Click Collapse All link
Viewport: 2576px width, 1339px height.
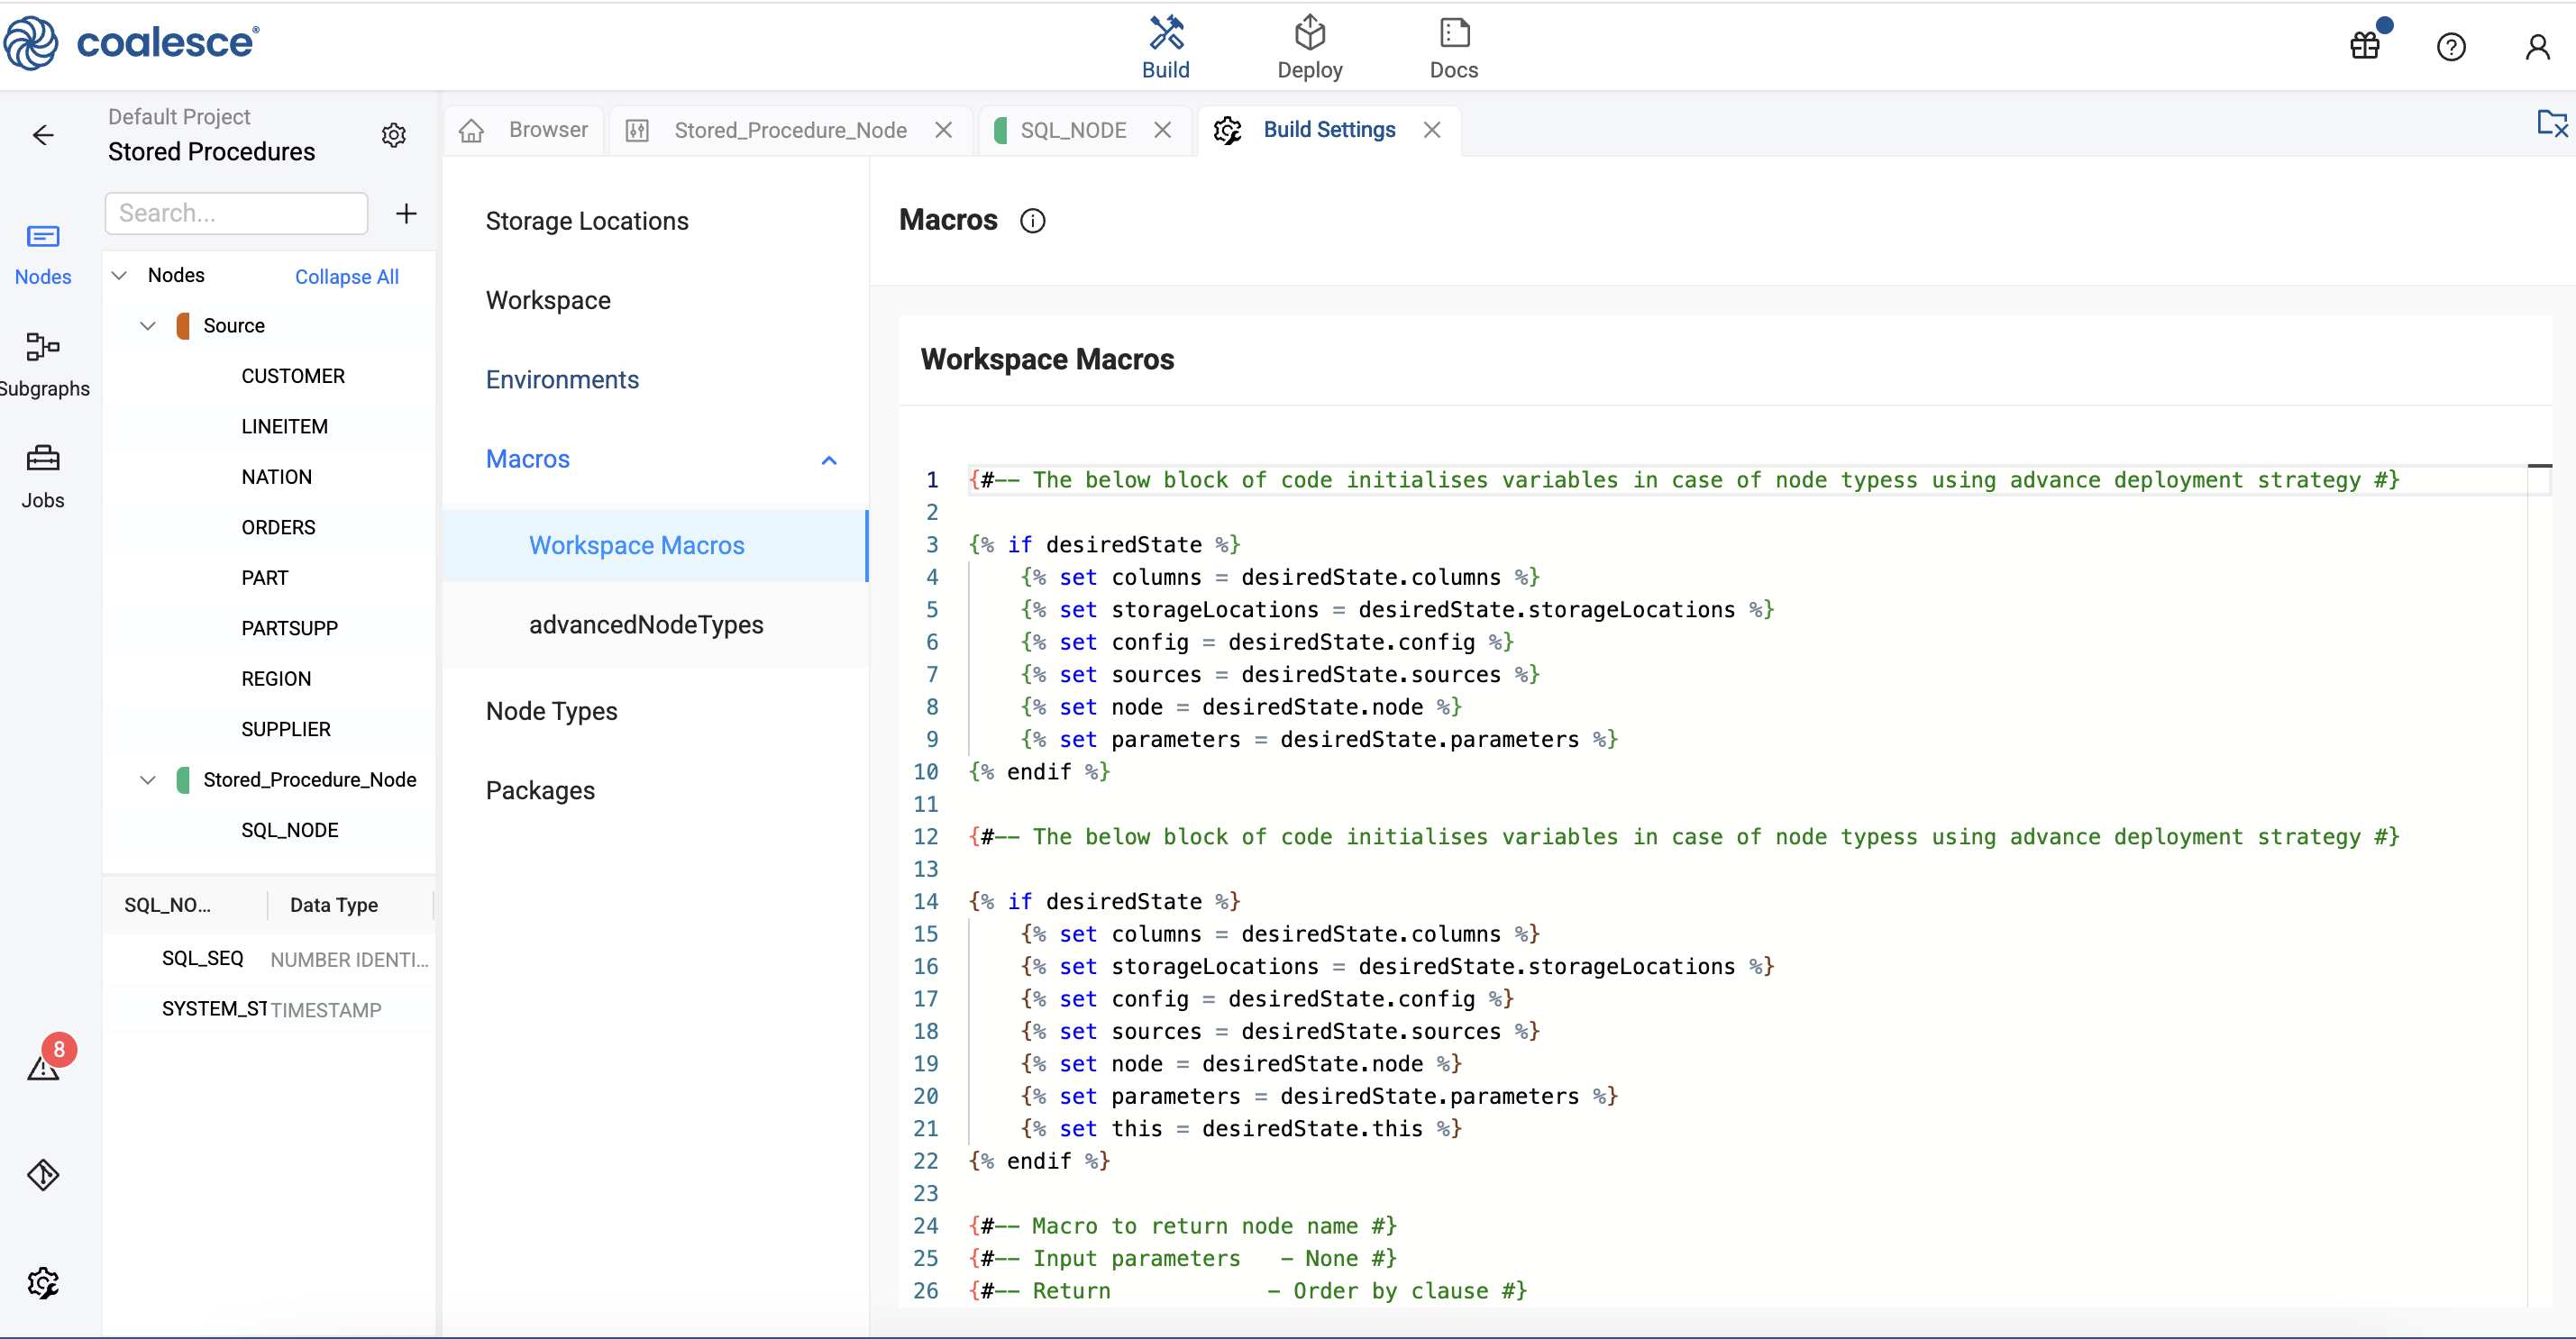pyautogui.click(x=346, y=276)
